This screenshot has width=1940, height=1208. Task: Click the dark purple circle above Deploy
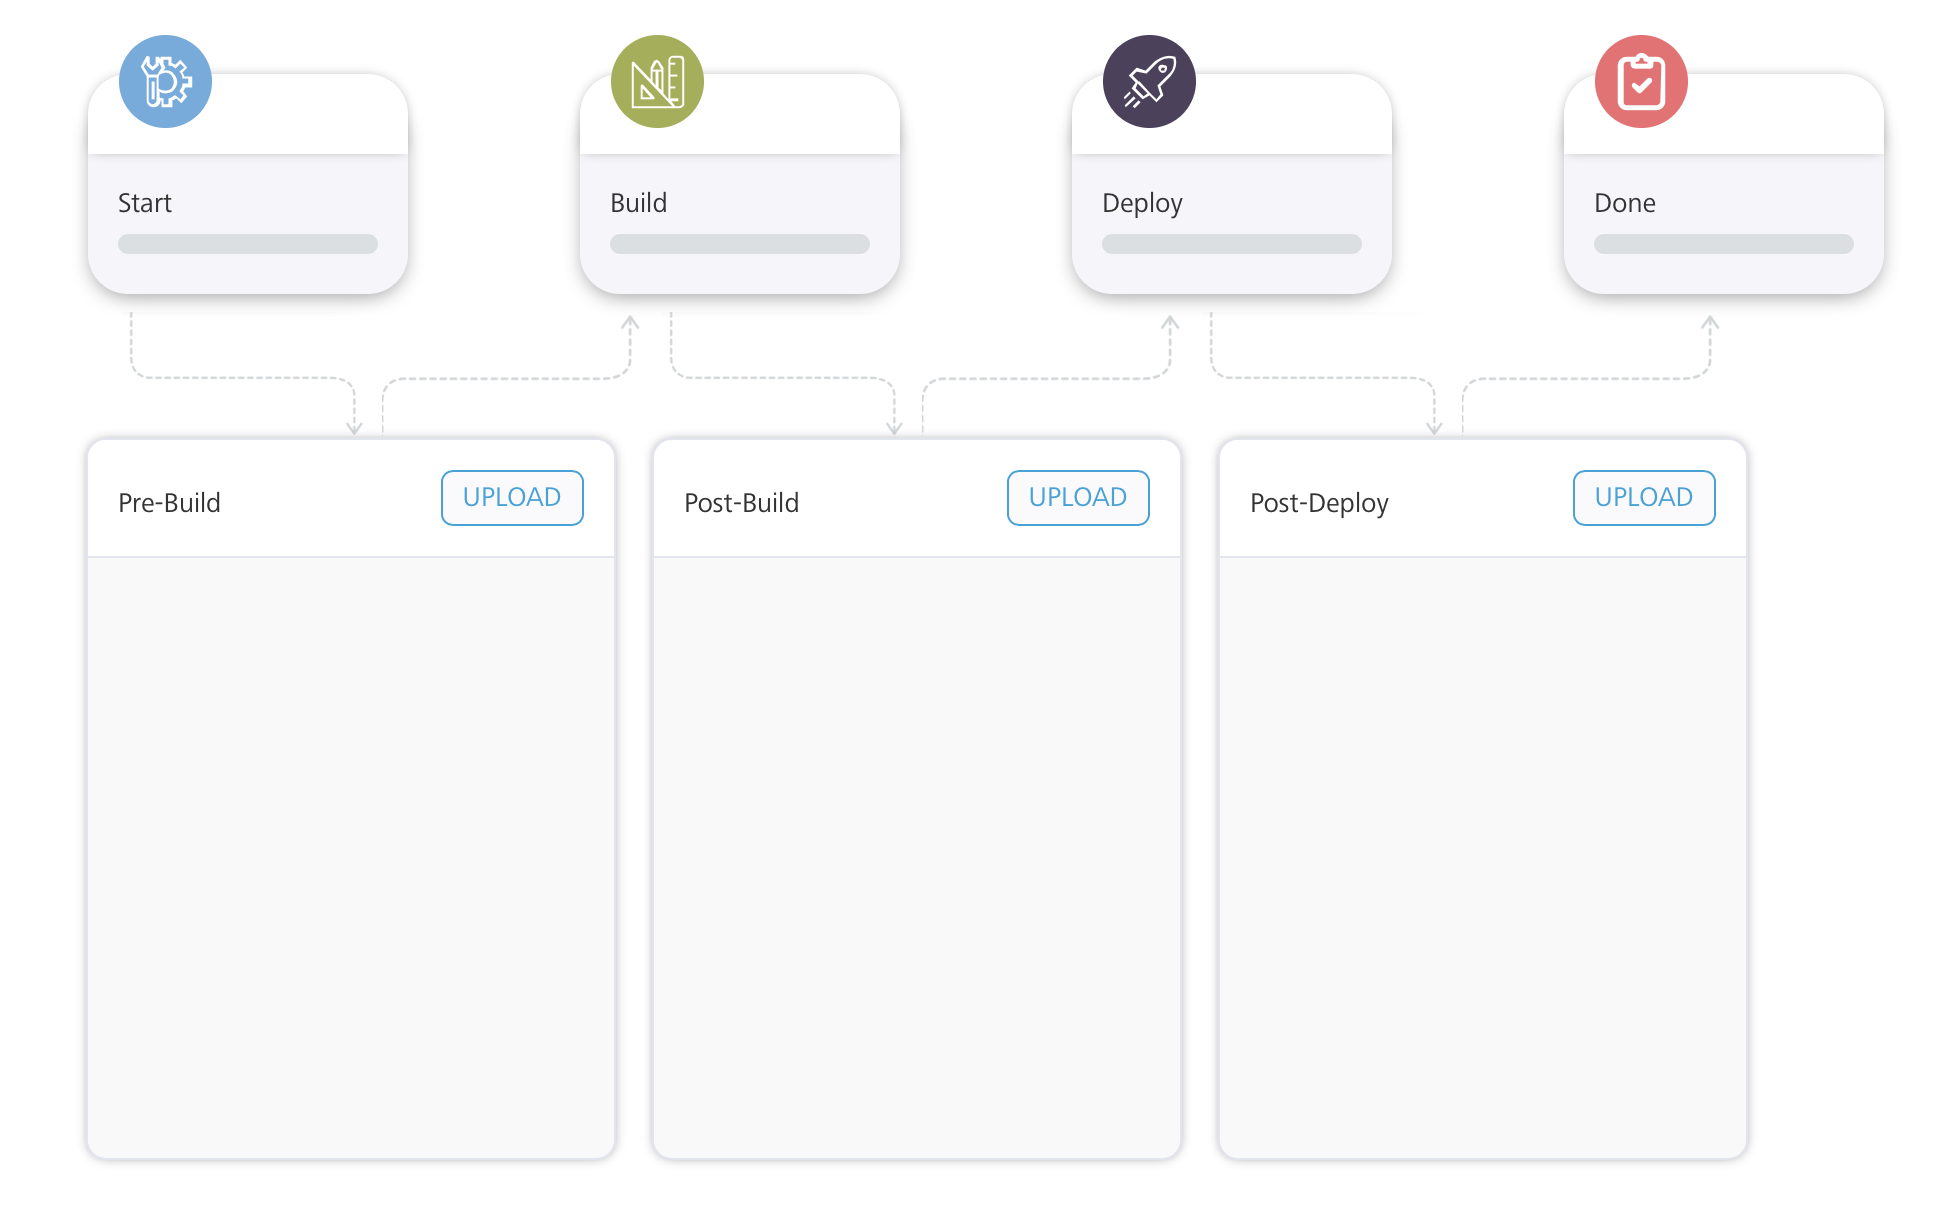pos(1147,82)
